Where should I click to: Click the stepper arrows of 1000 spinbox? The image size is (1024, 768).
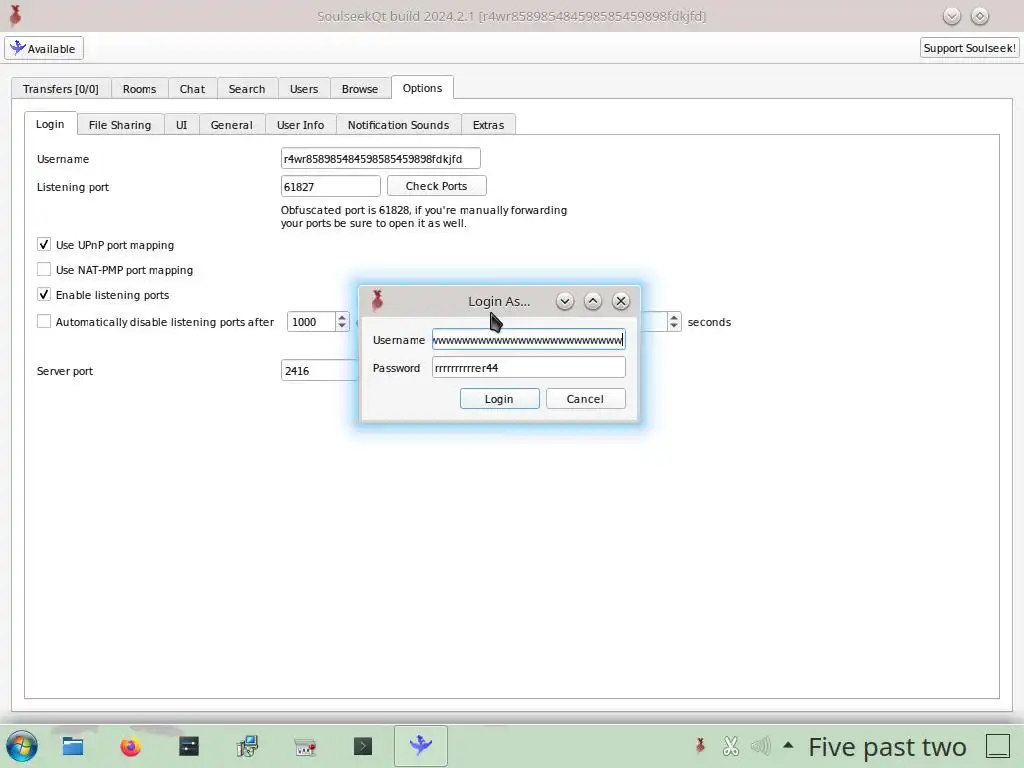tap(342, 322)
